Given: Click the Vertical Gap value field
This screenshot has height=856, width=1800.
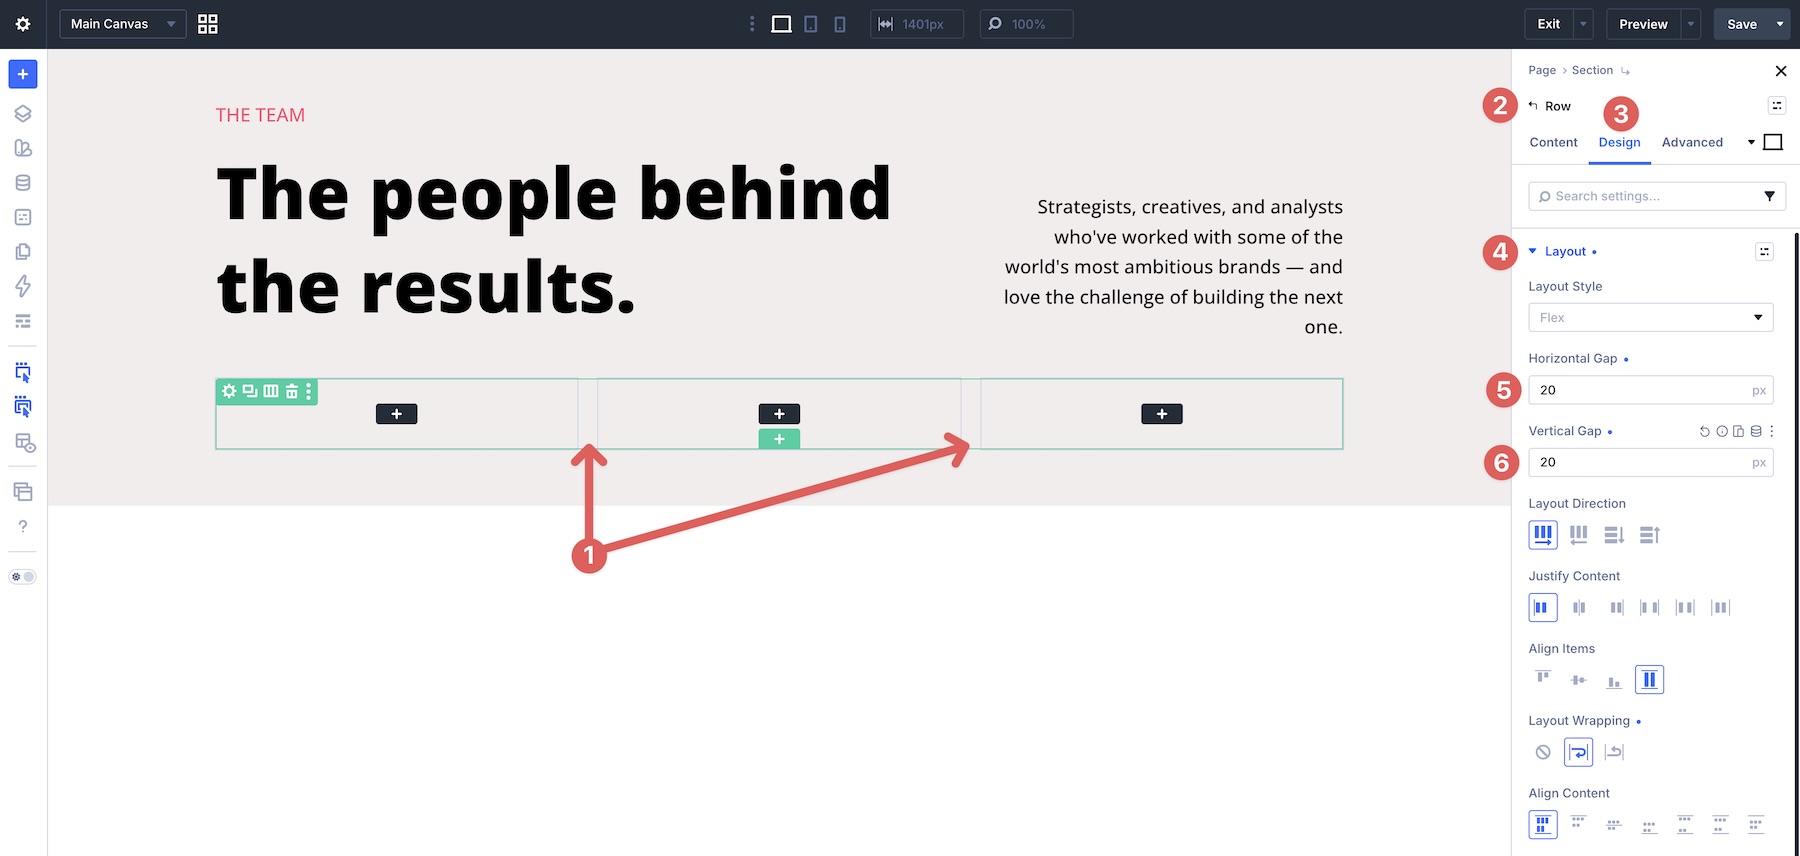Looking at the screenshot, I should [x=1651, y=462].
